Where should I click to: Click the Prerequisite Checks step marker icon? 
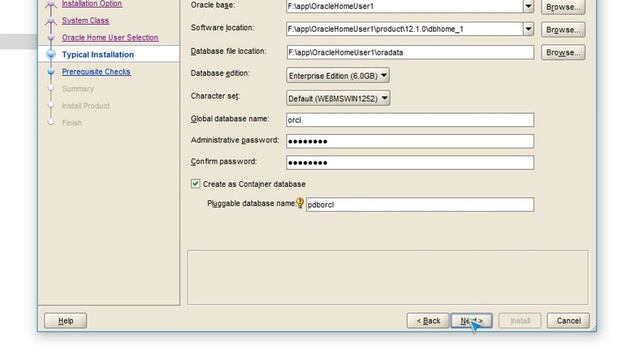coord(51,72)
